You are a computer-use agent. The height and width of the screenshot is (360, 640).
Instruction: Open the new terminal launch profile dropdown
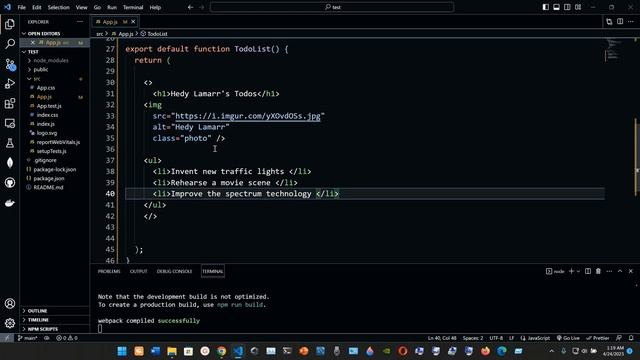[x=578, y=271]
